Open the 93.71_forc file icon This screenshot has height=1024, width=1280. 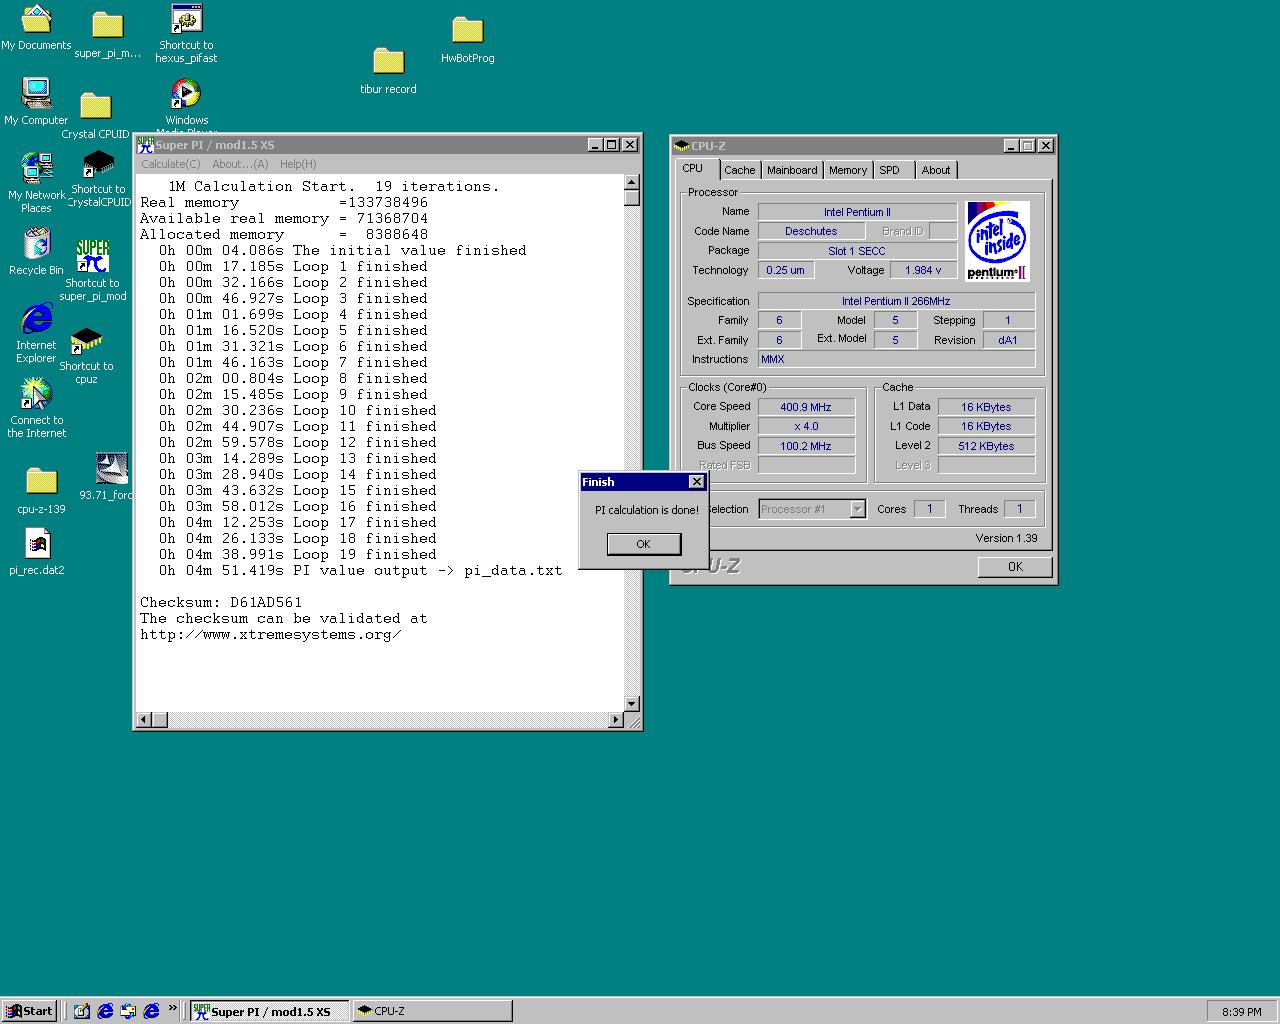[x=109, y=477]
